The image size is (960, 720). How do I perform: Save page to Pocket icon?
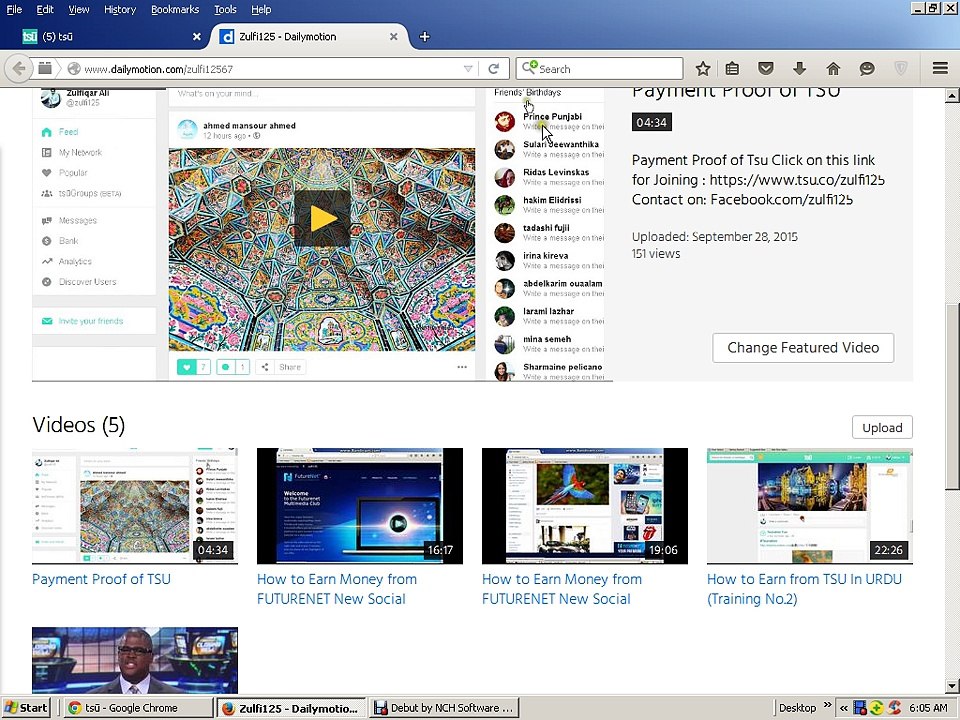coord(766,69)
